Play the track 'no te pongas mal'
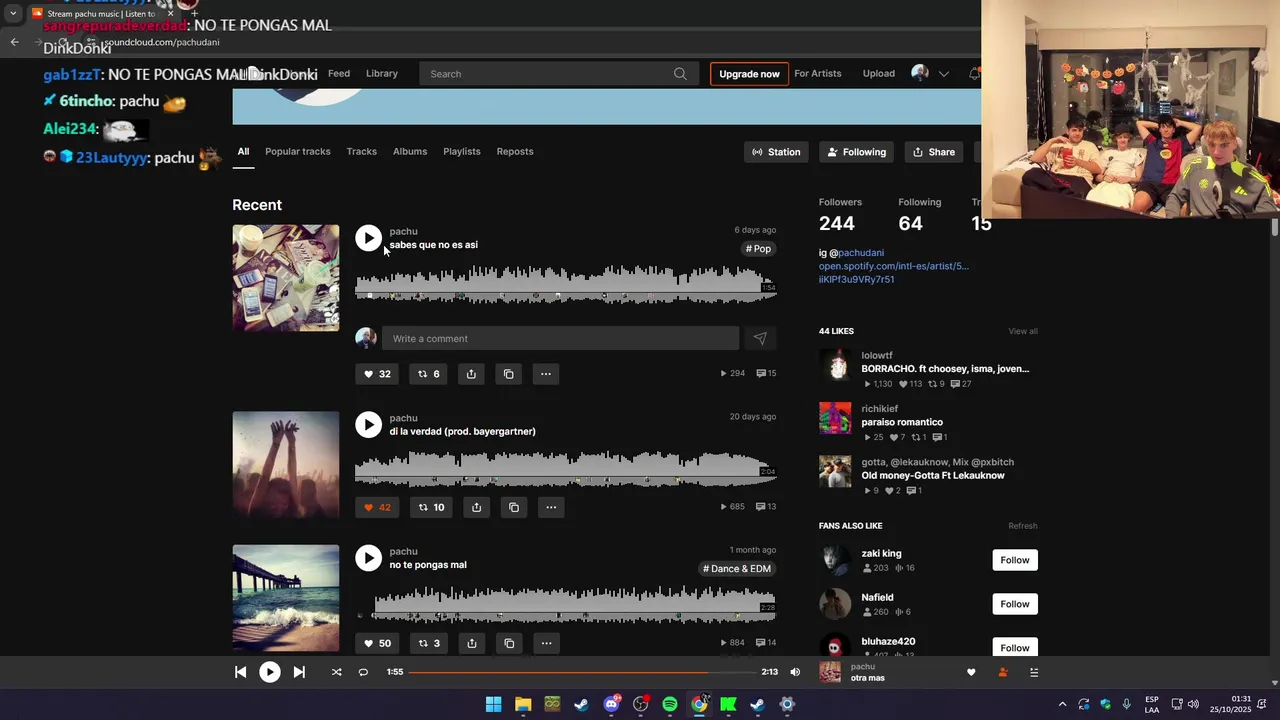1280x720 pixels. (368, 558)
